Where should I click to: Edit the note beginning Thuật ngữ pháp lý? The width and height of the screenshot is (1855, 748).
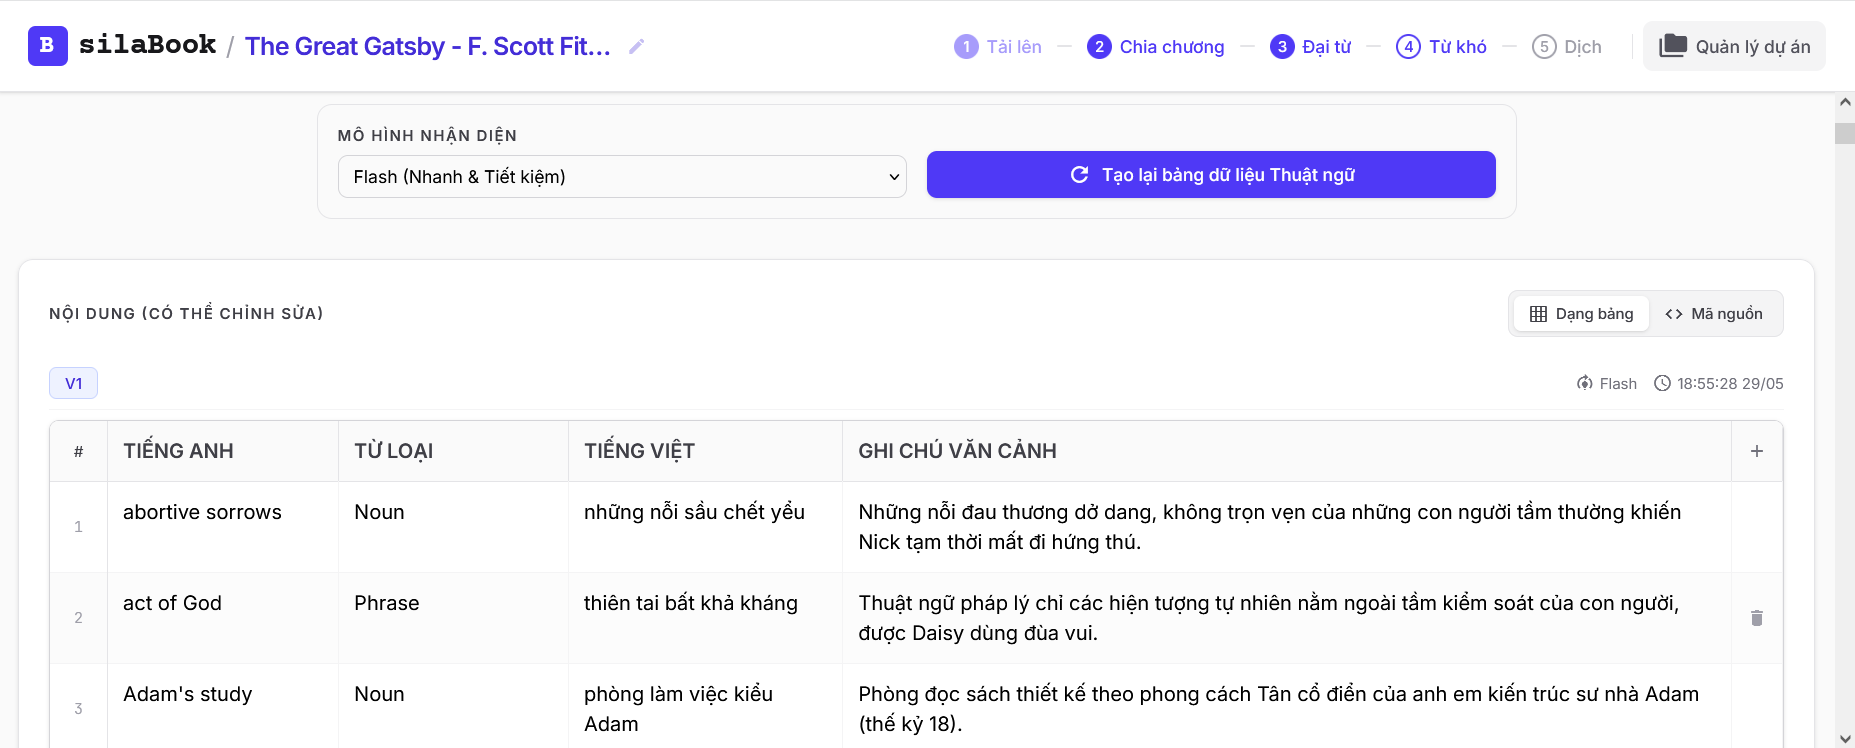[x=1286, y=618]
